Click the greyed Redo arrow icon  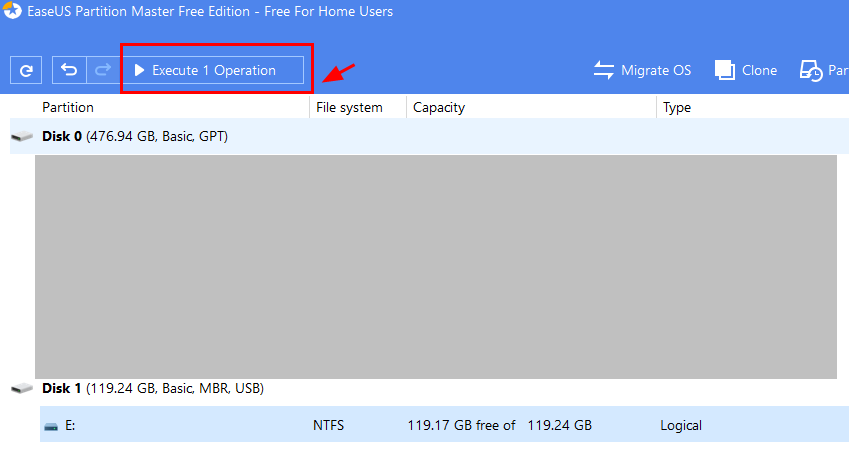[x=103, y=70]
